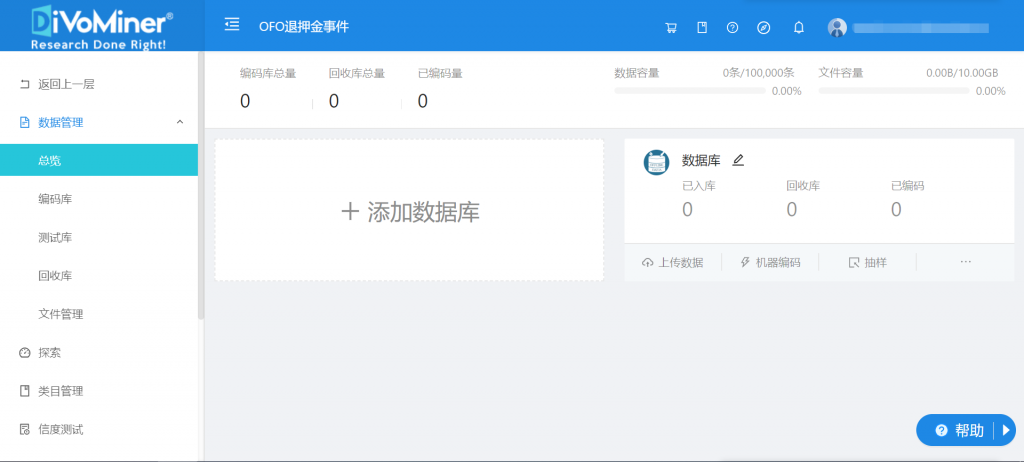Click the book/manual icon in header
Viewport: 1024px width, 462px height.
click(x=702, y=27)
